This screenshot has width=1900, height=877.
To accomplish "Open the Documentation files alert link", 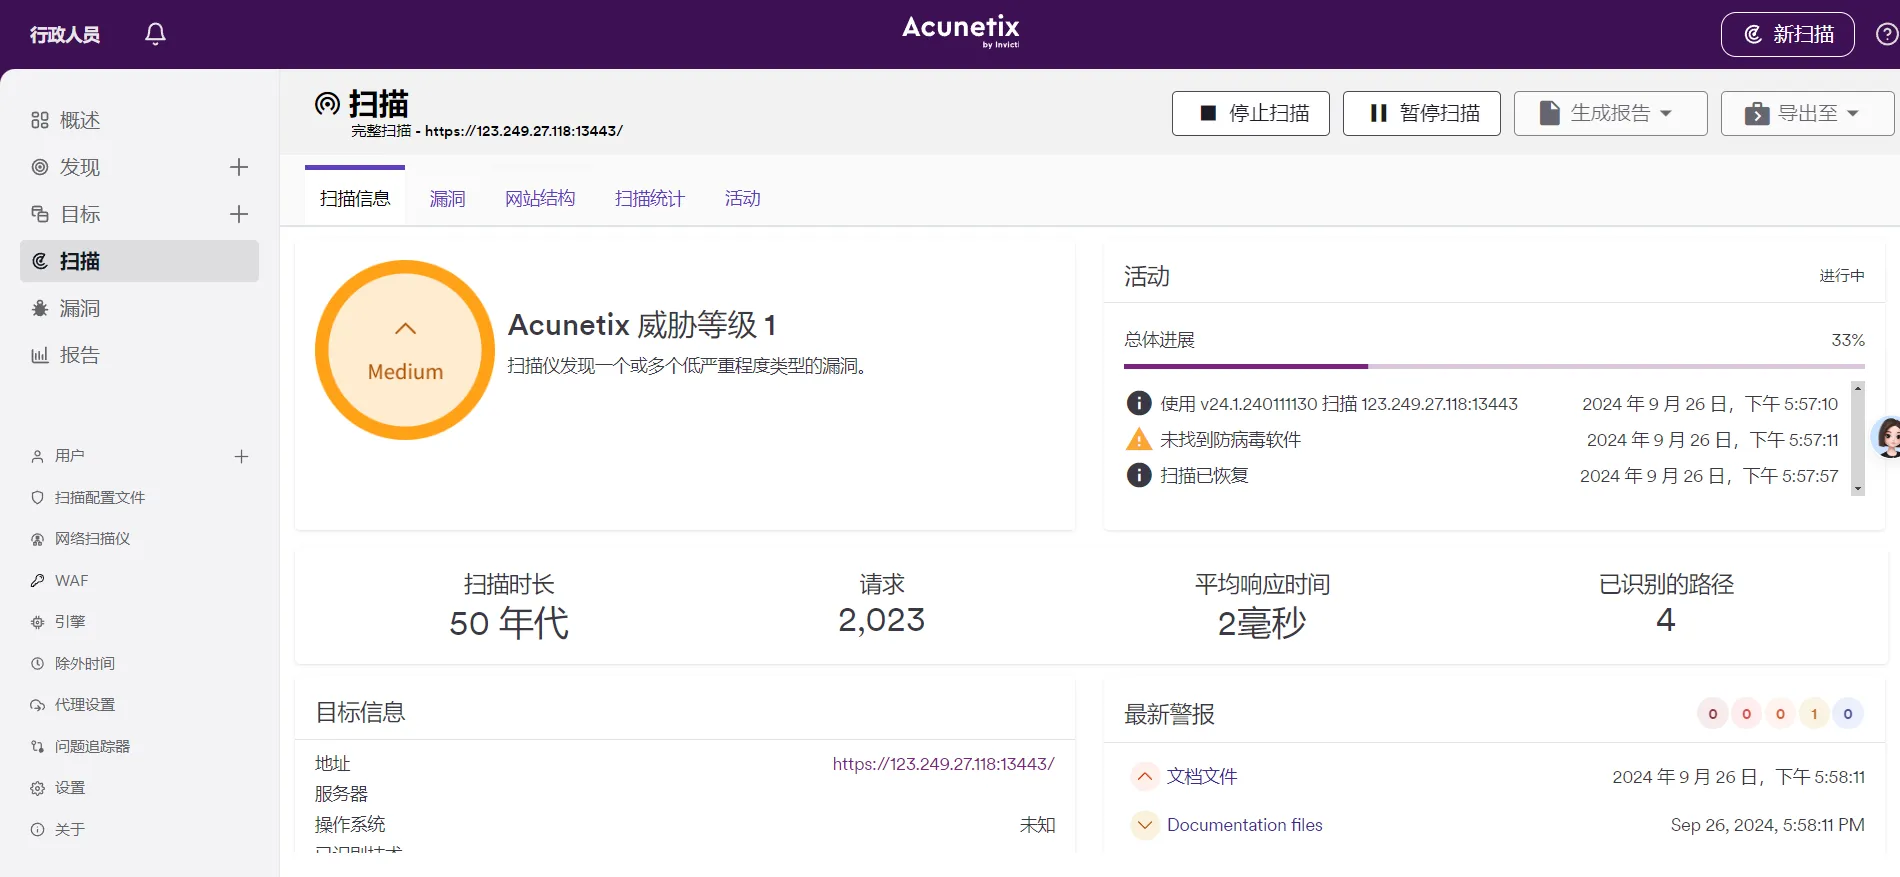I will 1245,825.
